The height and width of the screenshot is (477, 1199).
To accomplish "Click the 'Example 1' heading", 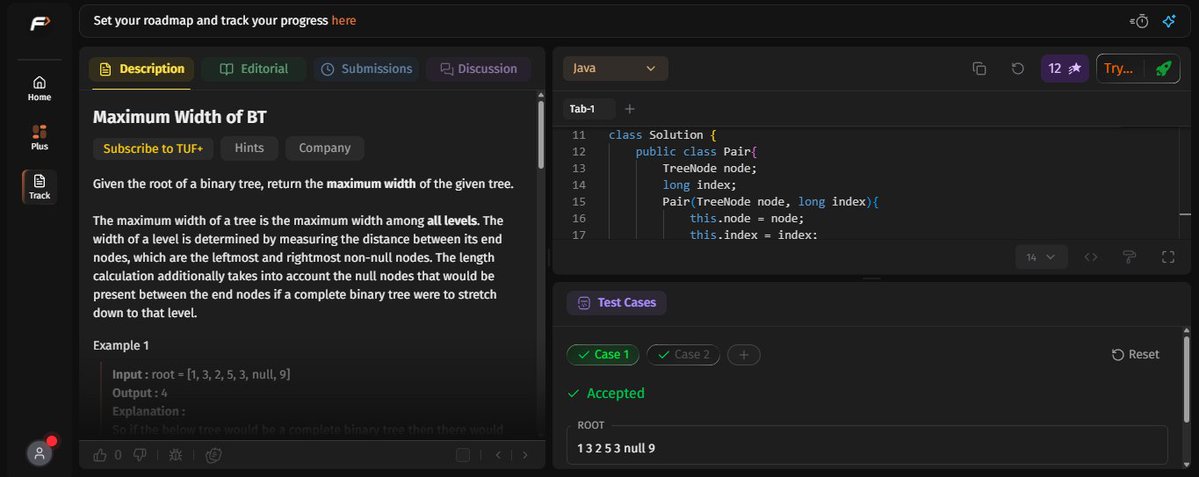I will 121,346.
